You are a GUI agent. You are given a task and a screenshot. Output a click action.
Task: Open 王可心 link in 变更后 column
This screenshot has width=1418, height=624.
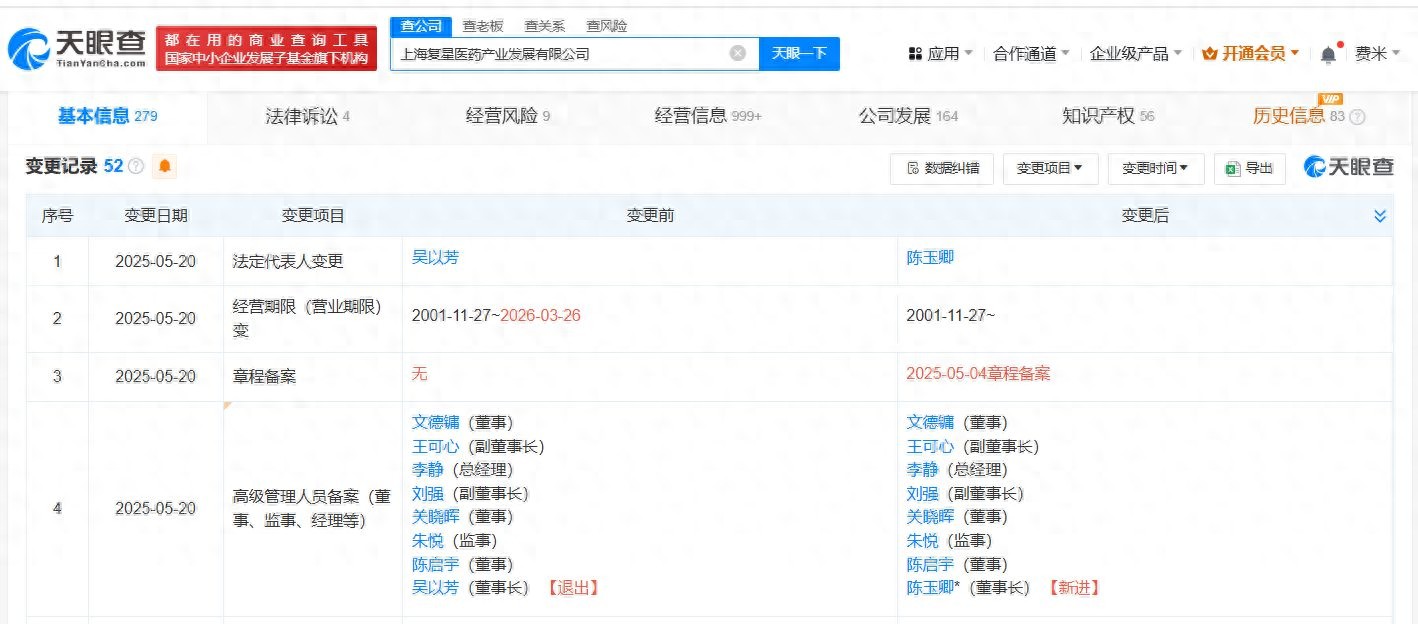[930, 446]
